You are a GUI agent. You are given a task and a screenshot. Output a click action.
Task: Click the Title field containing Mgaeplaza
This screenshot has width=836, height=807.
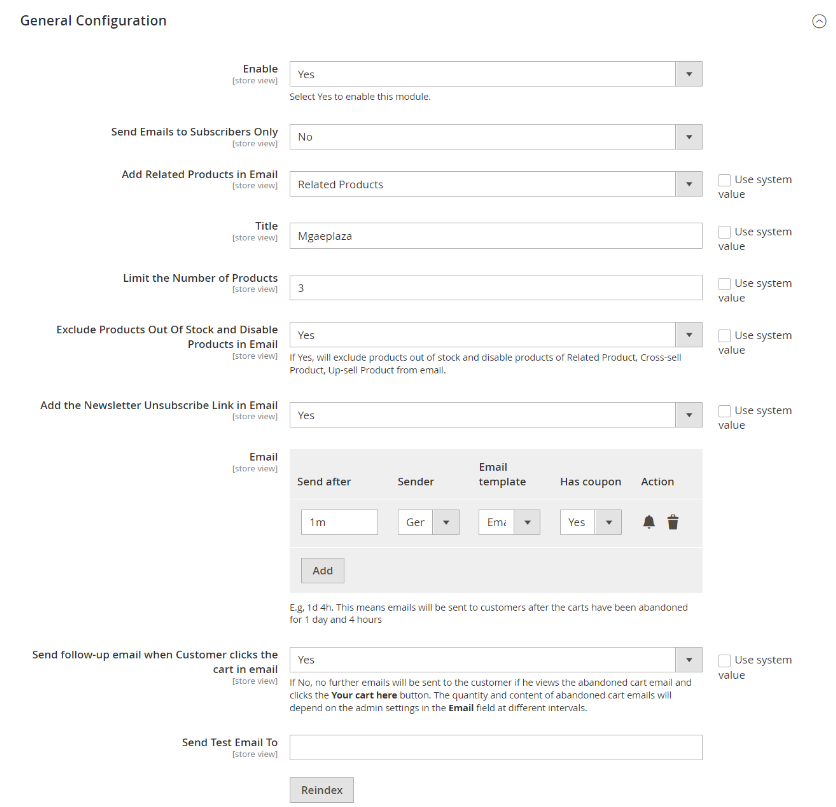(x=496, y=236)
